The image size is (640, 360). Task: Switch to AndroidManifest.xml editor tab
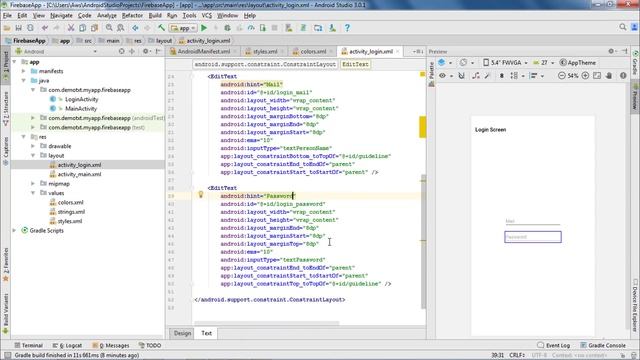203,51
